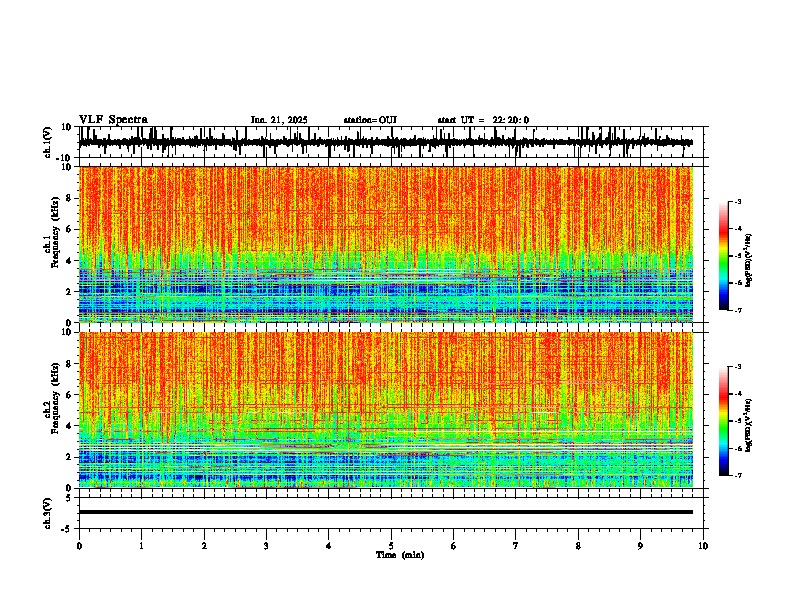The height and width of the screenshot is (612, 792).
Task: Click the ch.2 frequency tick '8'
Action: (x=69, y=363)
